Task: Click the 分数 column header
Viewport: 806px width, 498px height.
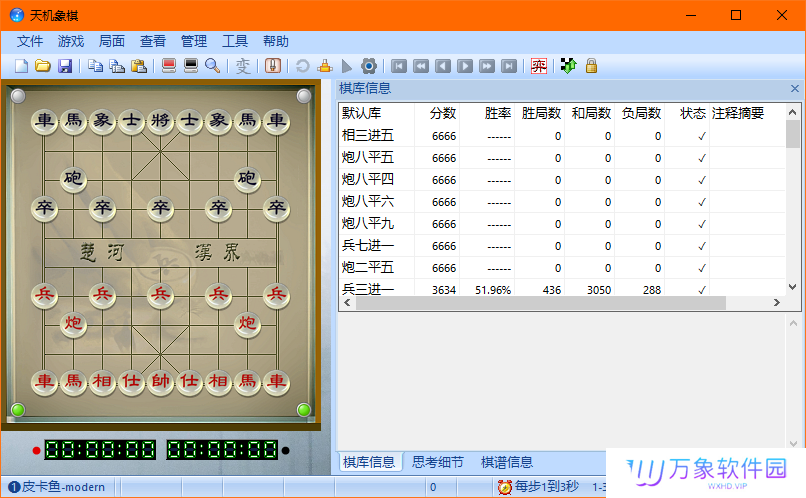Action: tap(443, 113)
